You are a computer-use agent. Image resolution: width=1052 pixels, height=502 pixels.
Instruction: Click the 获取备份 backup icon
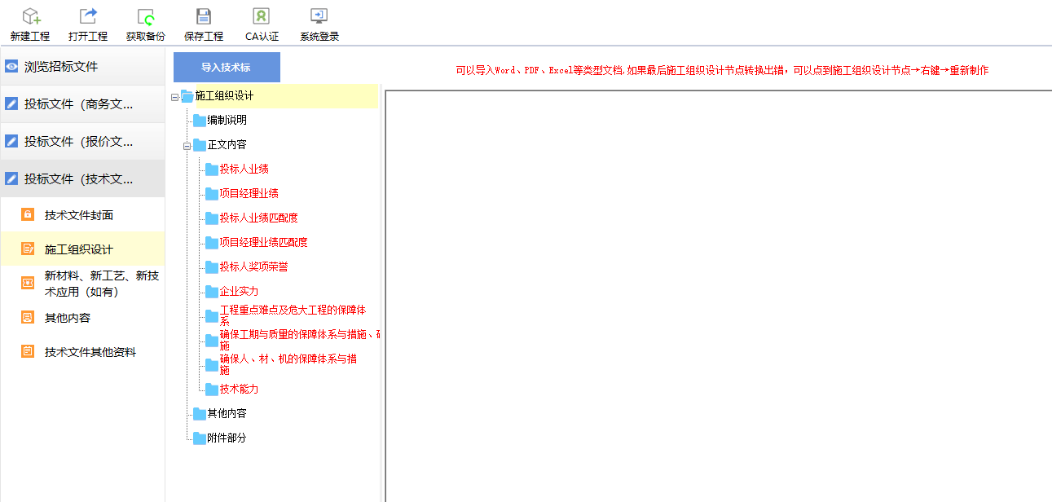[x=146, y=16]
